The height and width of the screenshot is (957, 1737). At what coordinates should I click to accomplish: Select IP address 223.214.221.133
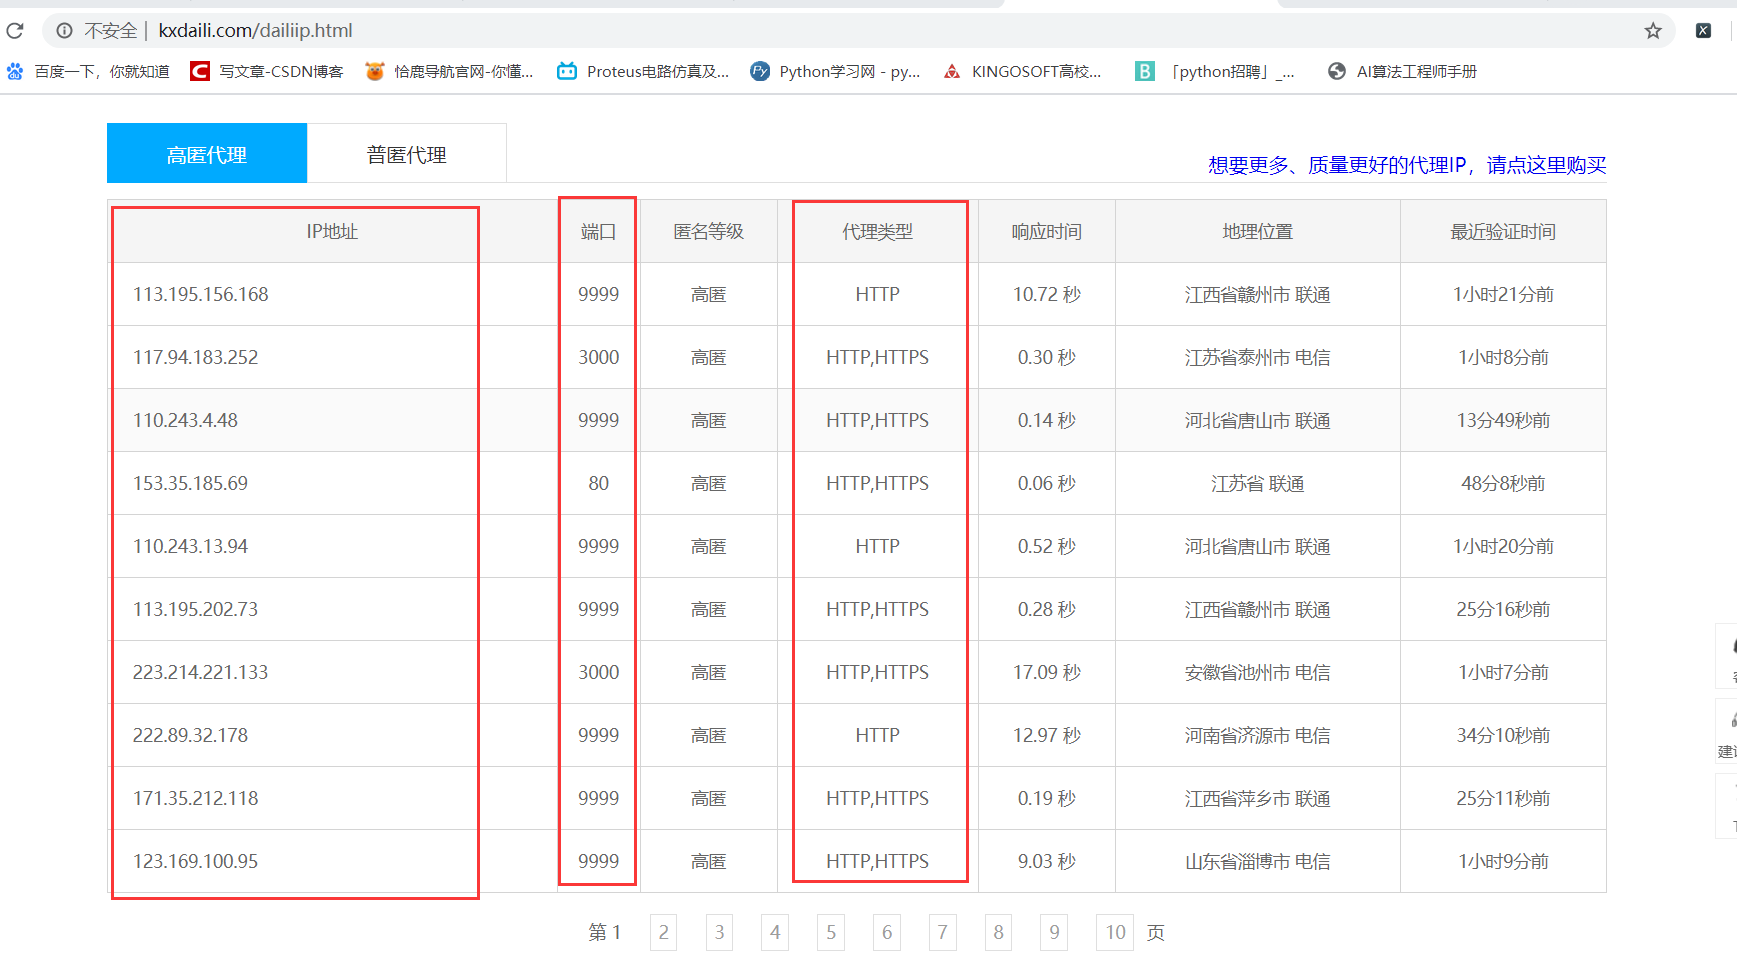click(201, 672)
